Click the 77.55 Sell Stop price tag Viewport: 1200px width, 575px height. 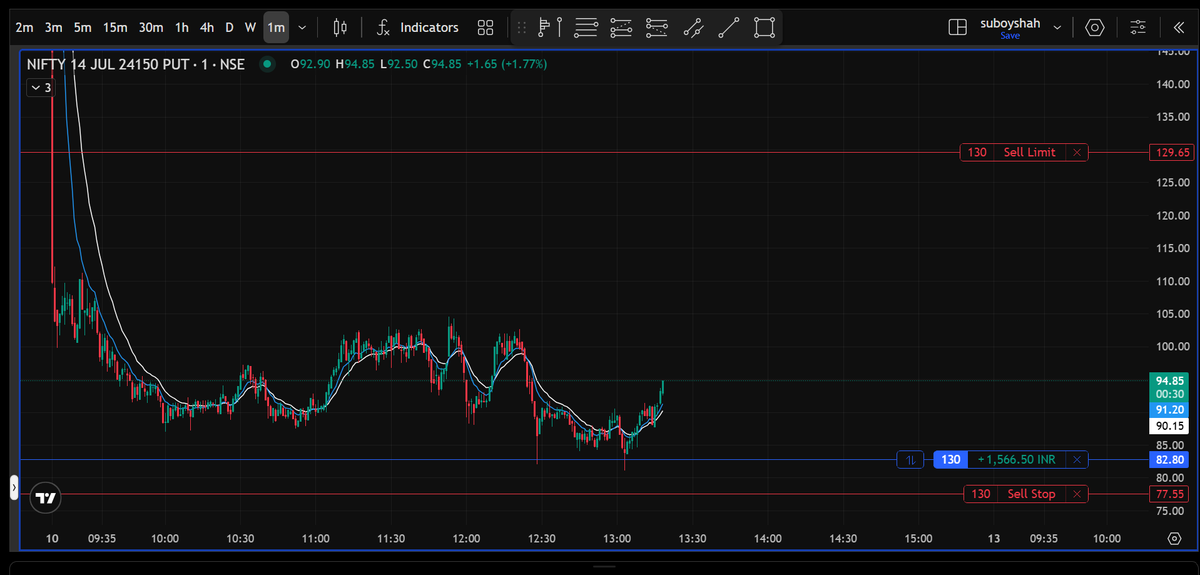point(1171,494)
